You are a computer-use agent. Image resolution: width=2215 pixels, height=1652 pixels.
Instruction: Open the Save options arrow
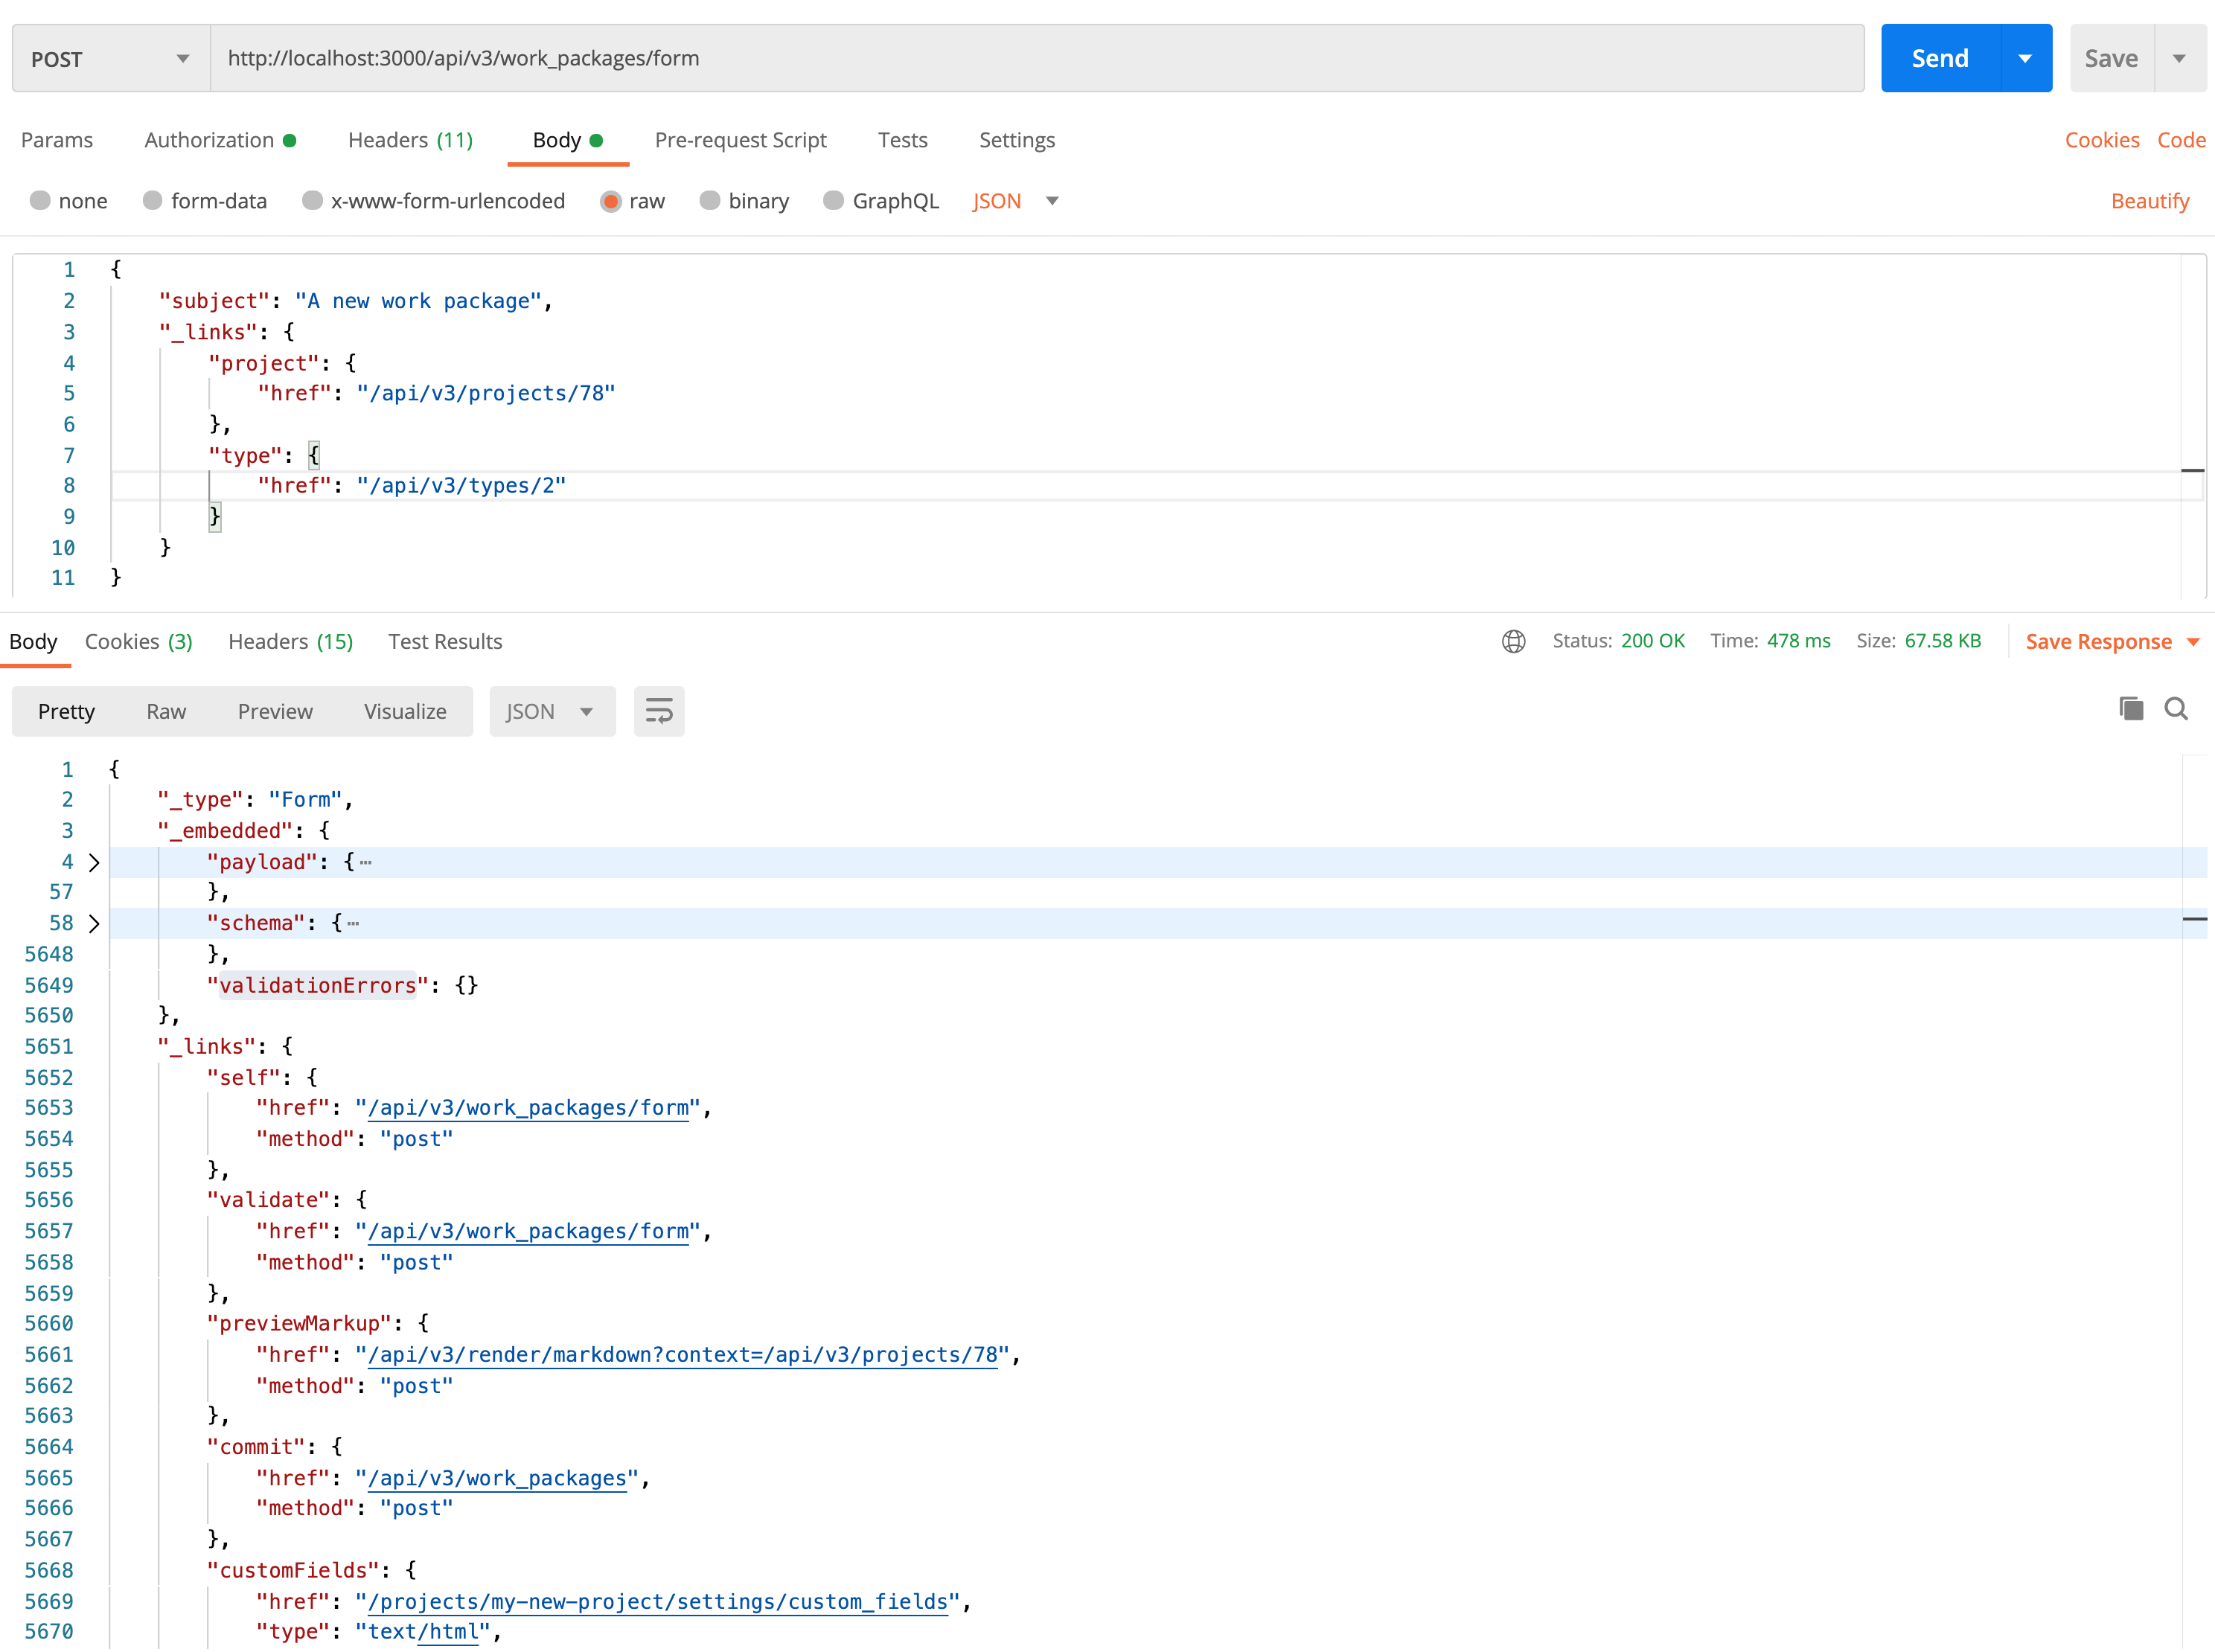2181,57
